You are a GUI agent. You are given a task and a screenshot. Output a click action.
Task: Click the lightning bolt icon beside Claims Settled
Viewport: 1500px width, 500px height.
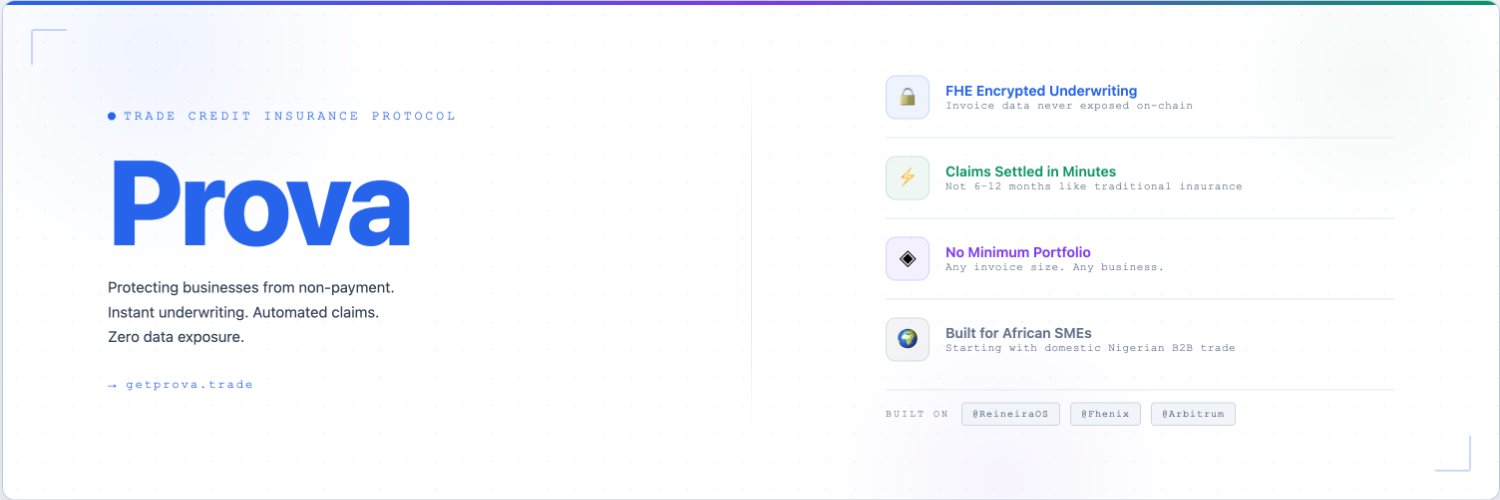click(x=907, y=178)
